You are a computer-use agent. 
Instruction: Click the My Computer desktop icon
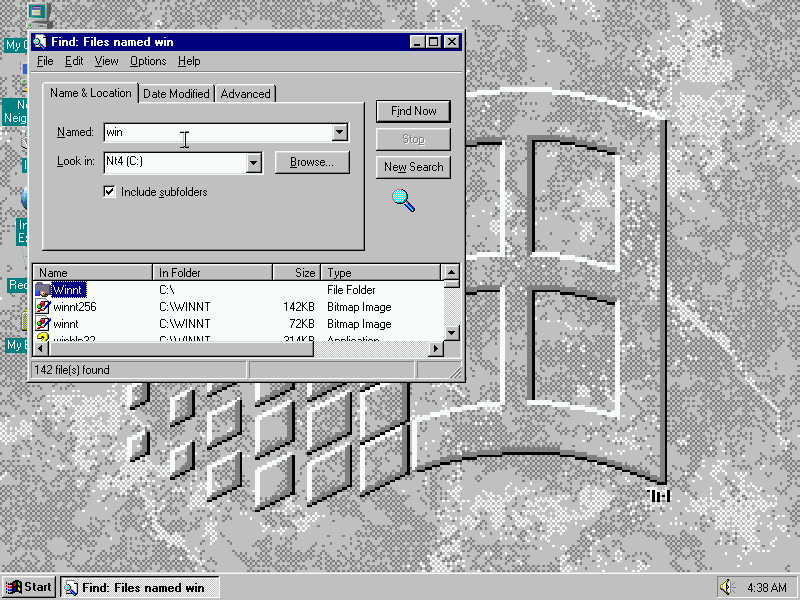38,15
